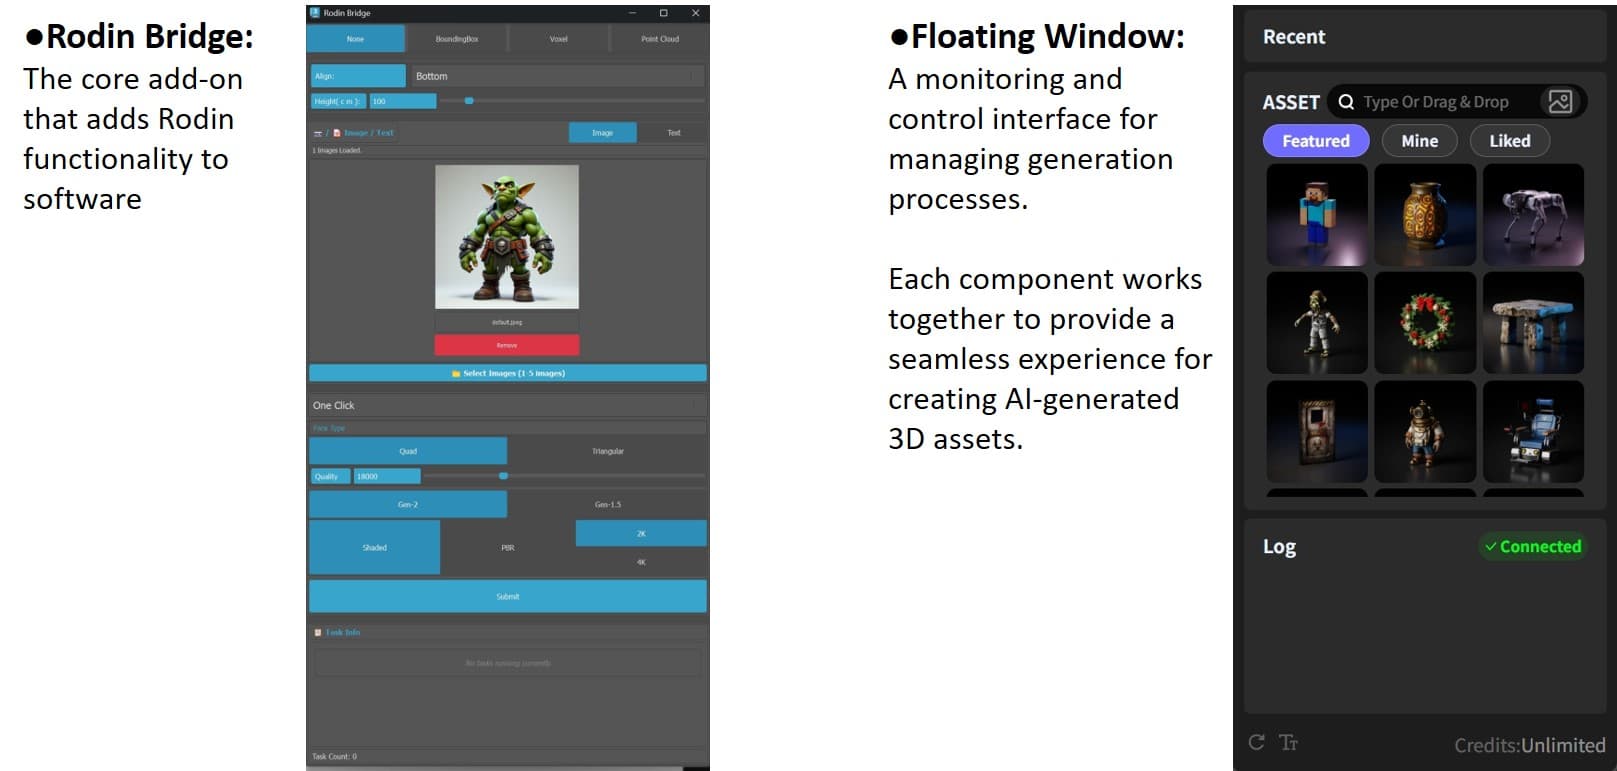The image size is (1617, 771).
Task: Open the golden vase asset thumbnail
Action: pos(1425,215)
